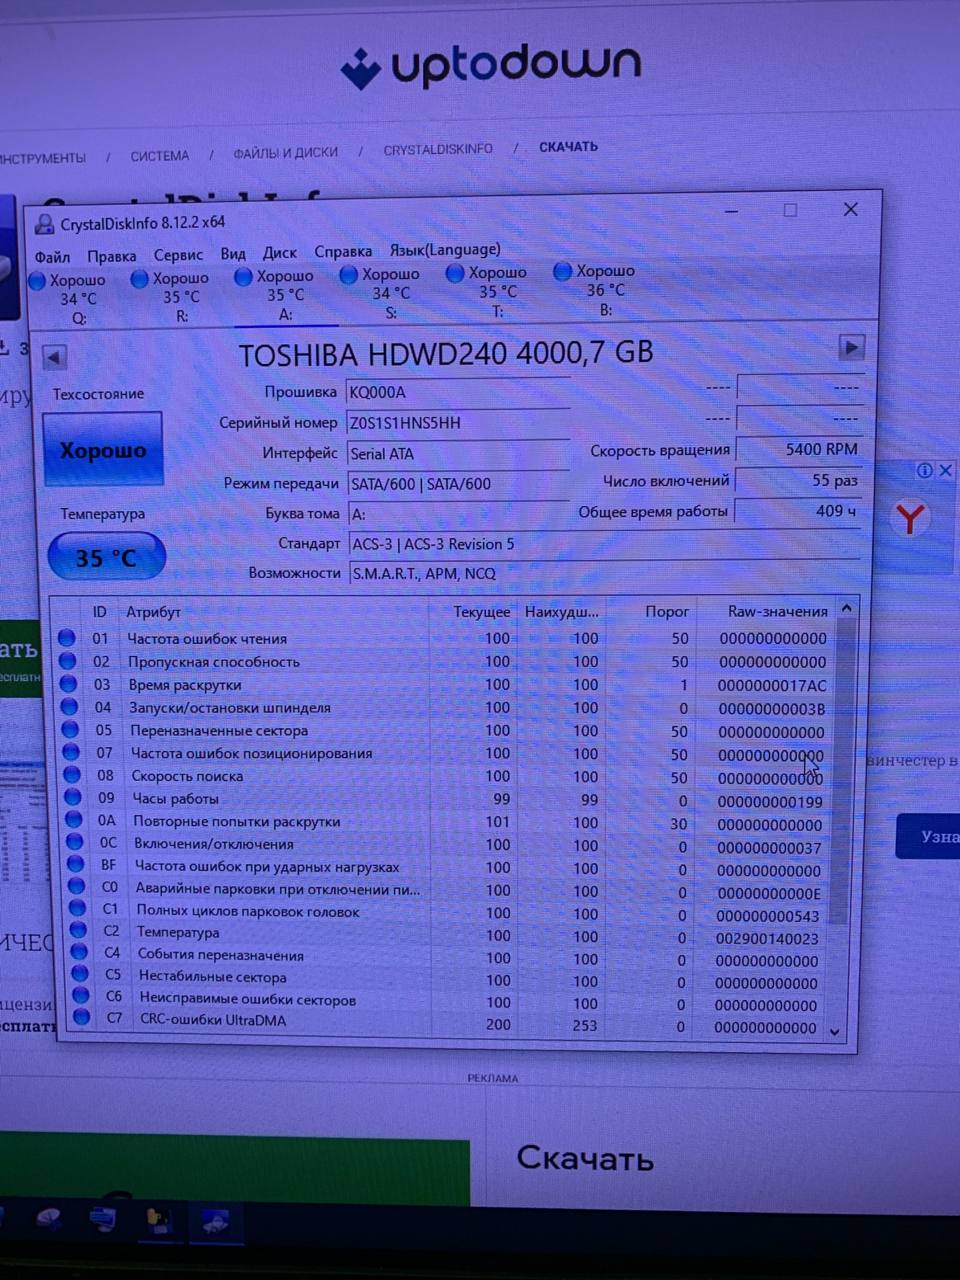960x1280 pixels.
Task: Click raw value 002900140023
Action: click(767, 939)
